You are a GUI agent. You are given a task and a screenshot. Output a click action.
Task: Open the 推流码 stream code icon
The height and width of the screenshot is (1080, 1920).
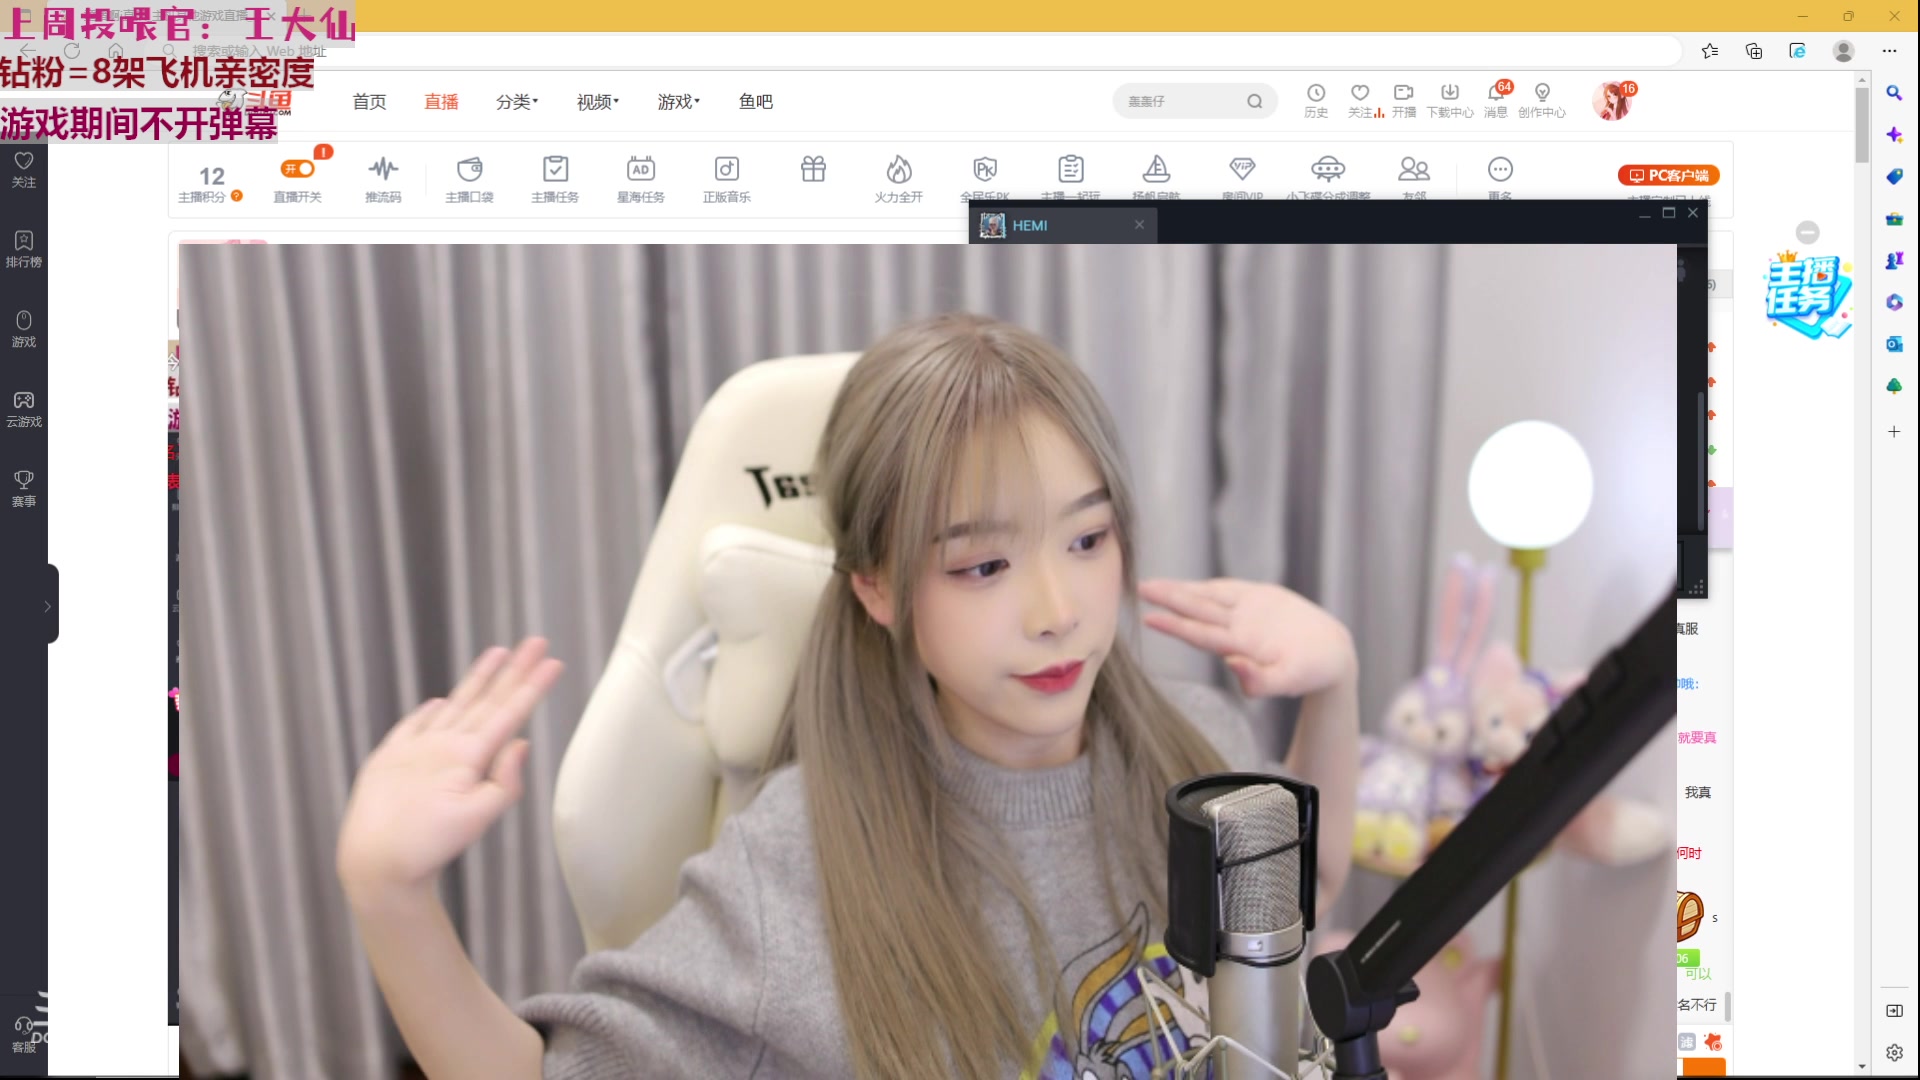tap(383, 169)
